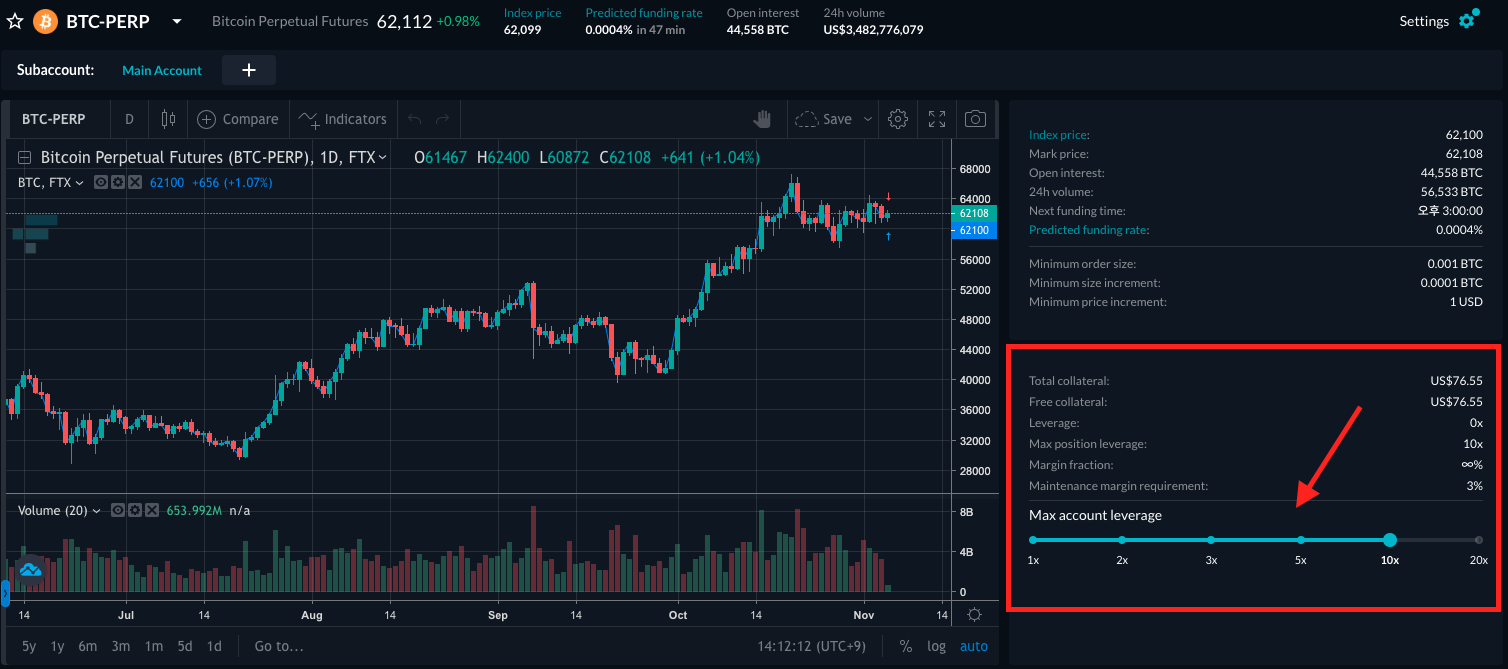Viewport: 1508px width, 669px height.
Task: Redo the last chart action
Action: (x=443, y=119)
